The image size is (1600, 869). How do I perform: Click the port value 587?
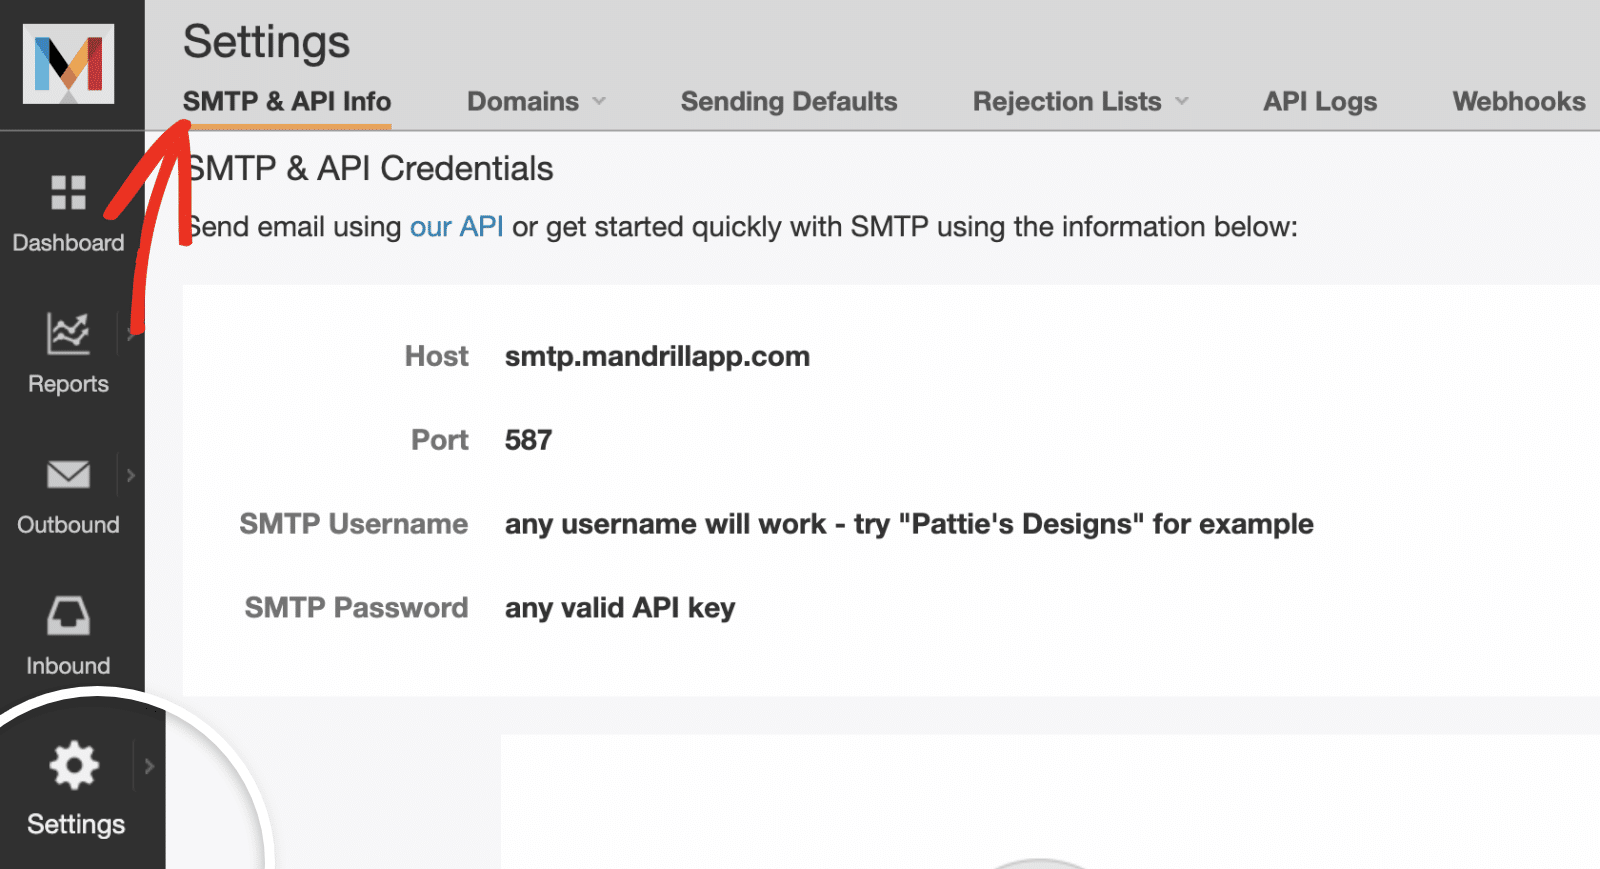tap(528, 440)
